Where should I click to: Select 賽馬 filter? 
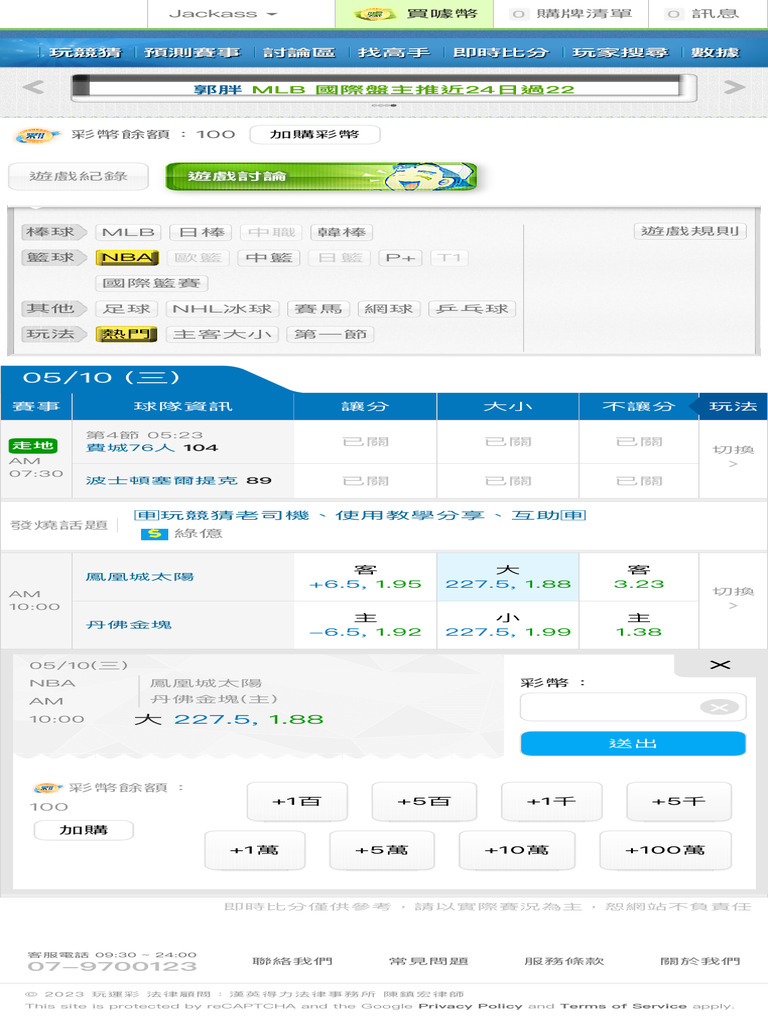[318, 309]
